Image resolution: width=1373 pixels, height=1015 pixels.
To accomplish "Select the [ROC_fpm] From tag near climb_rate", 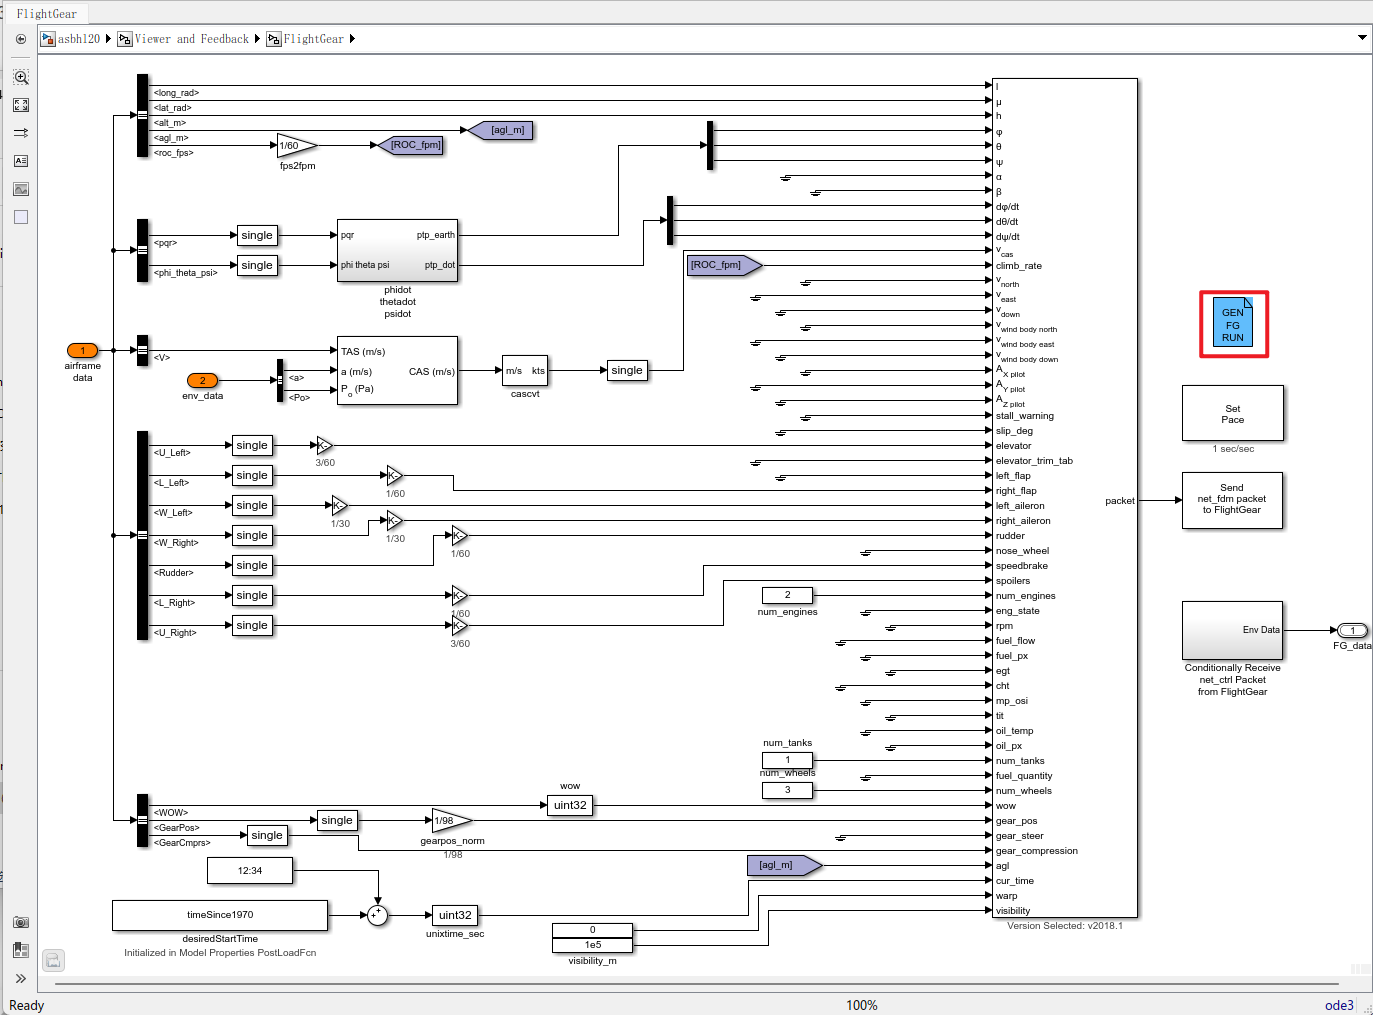I will click(724, 265).
